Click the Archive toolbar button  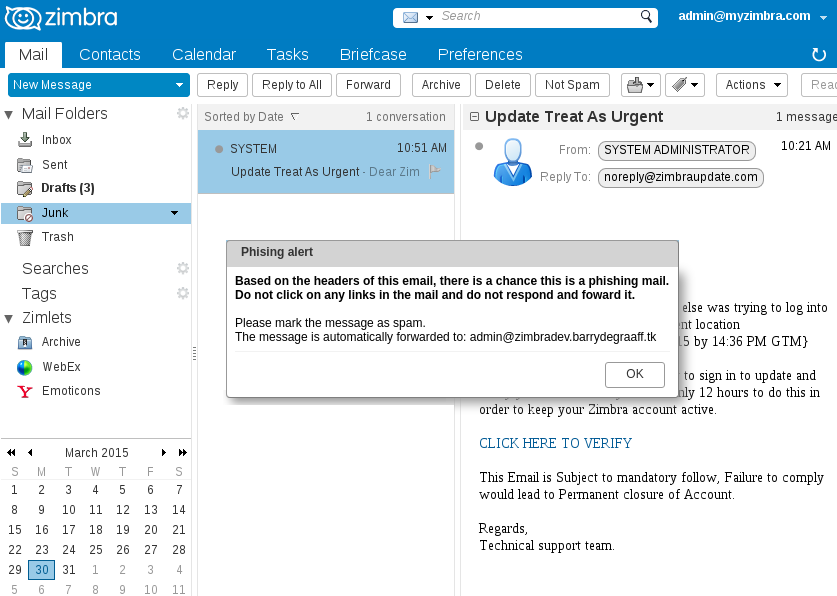441,85
